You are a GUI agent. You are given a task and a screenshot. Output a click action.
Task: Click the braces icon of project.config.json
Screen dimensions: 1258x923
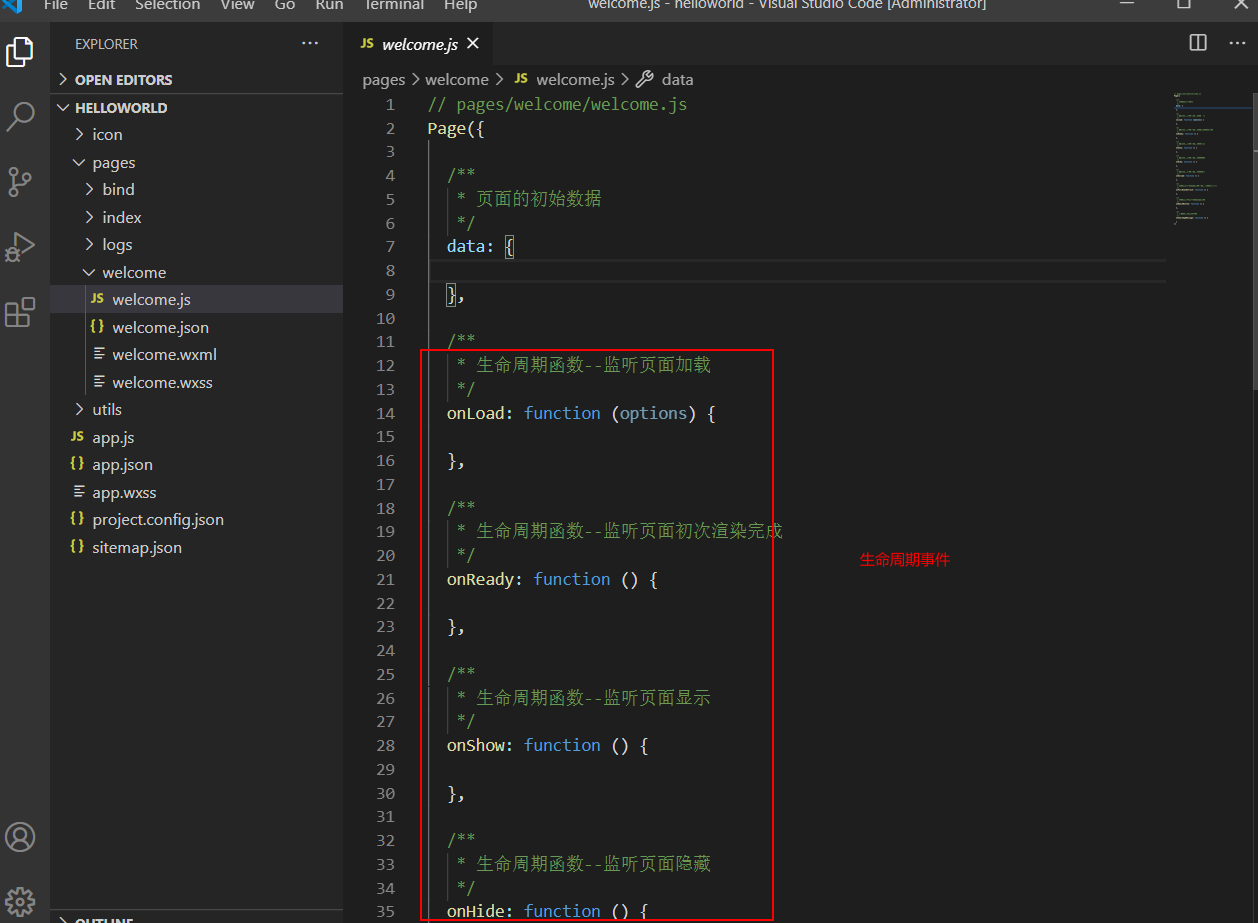click(77, 519)
